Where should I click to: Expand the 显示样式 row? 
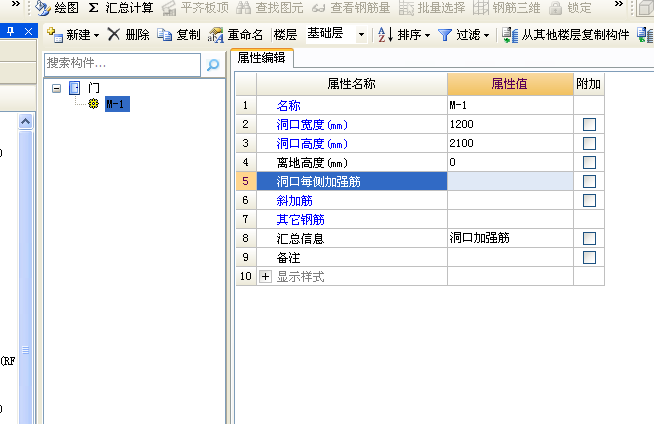(x=265, y=276)
